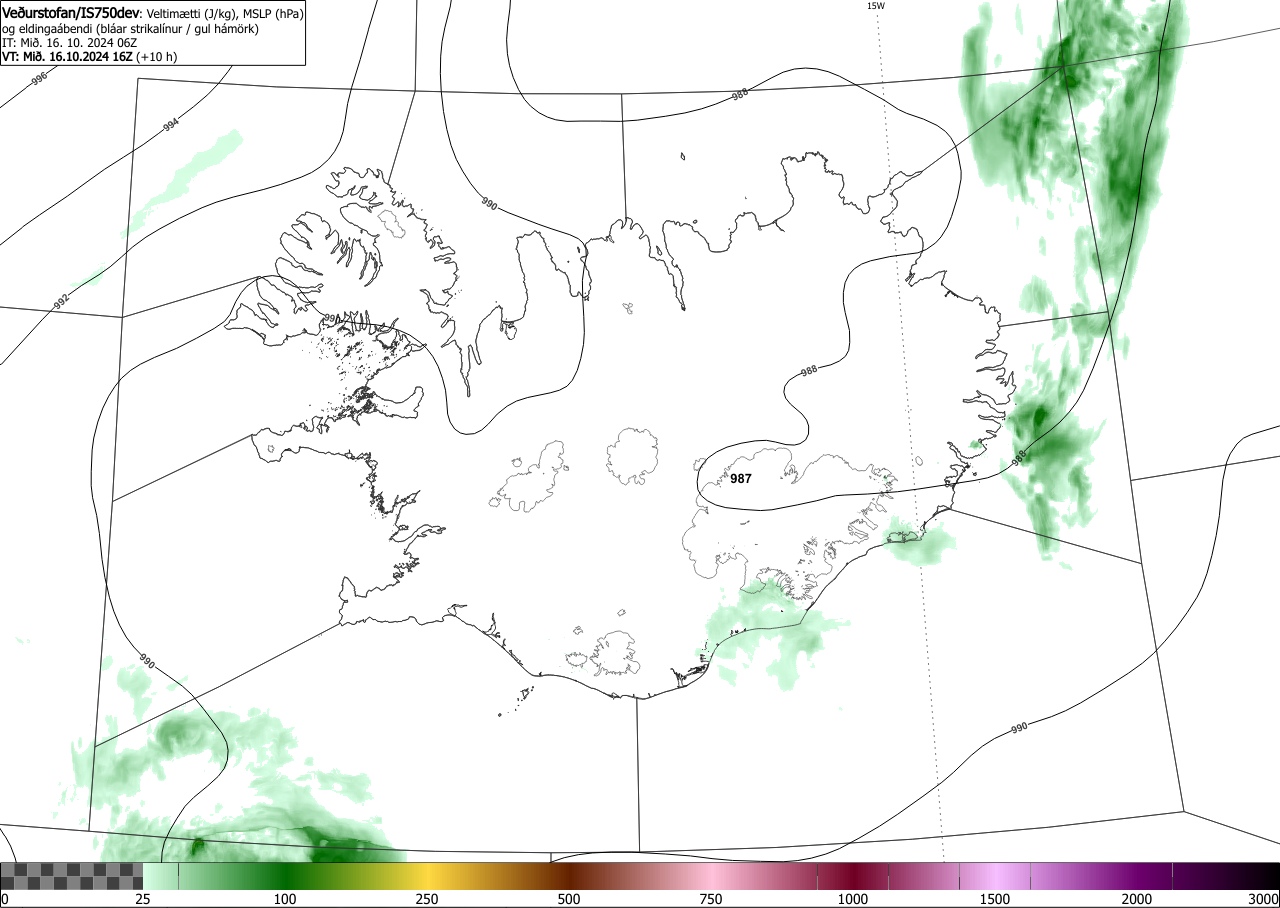Click the "750" tick on the colour scale

tap(711, 899)
